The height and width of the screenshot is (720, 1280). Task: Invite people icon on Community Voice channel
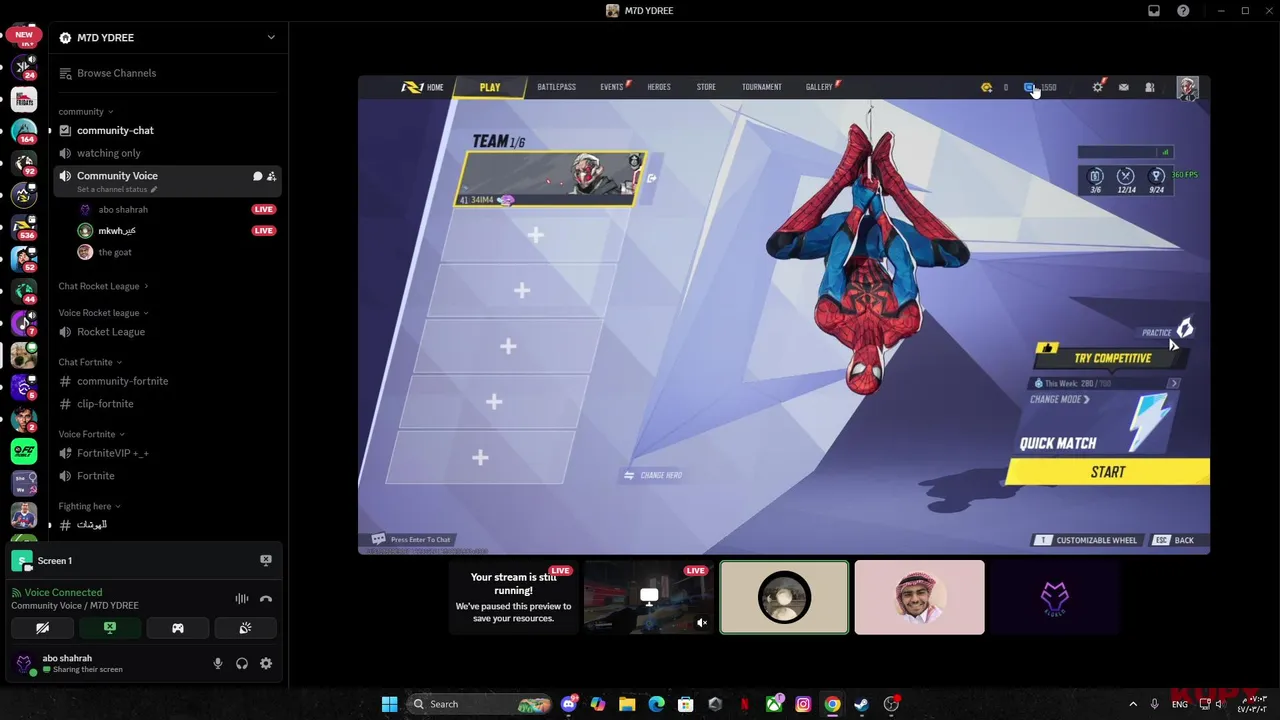point(272,176)
